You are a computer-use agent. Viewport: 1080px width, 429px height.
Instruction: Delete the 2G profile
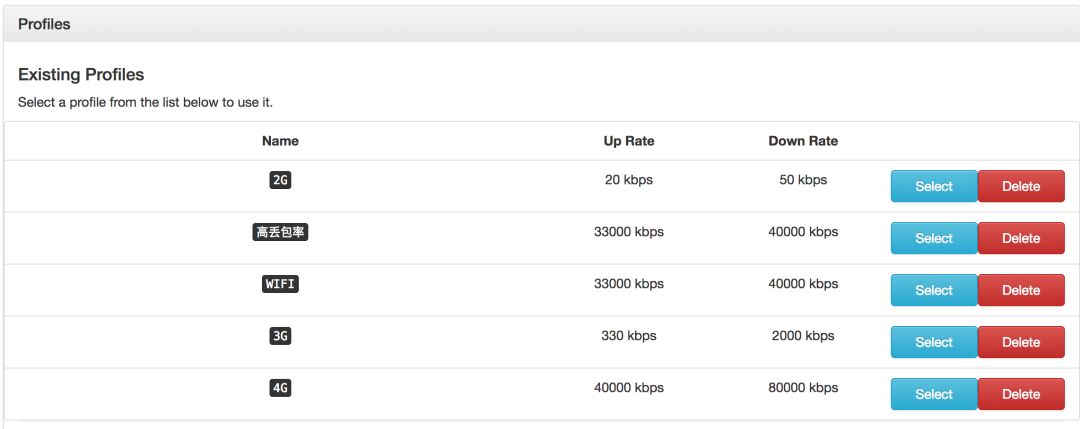(1020, 186)
